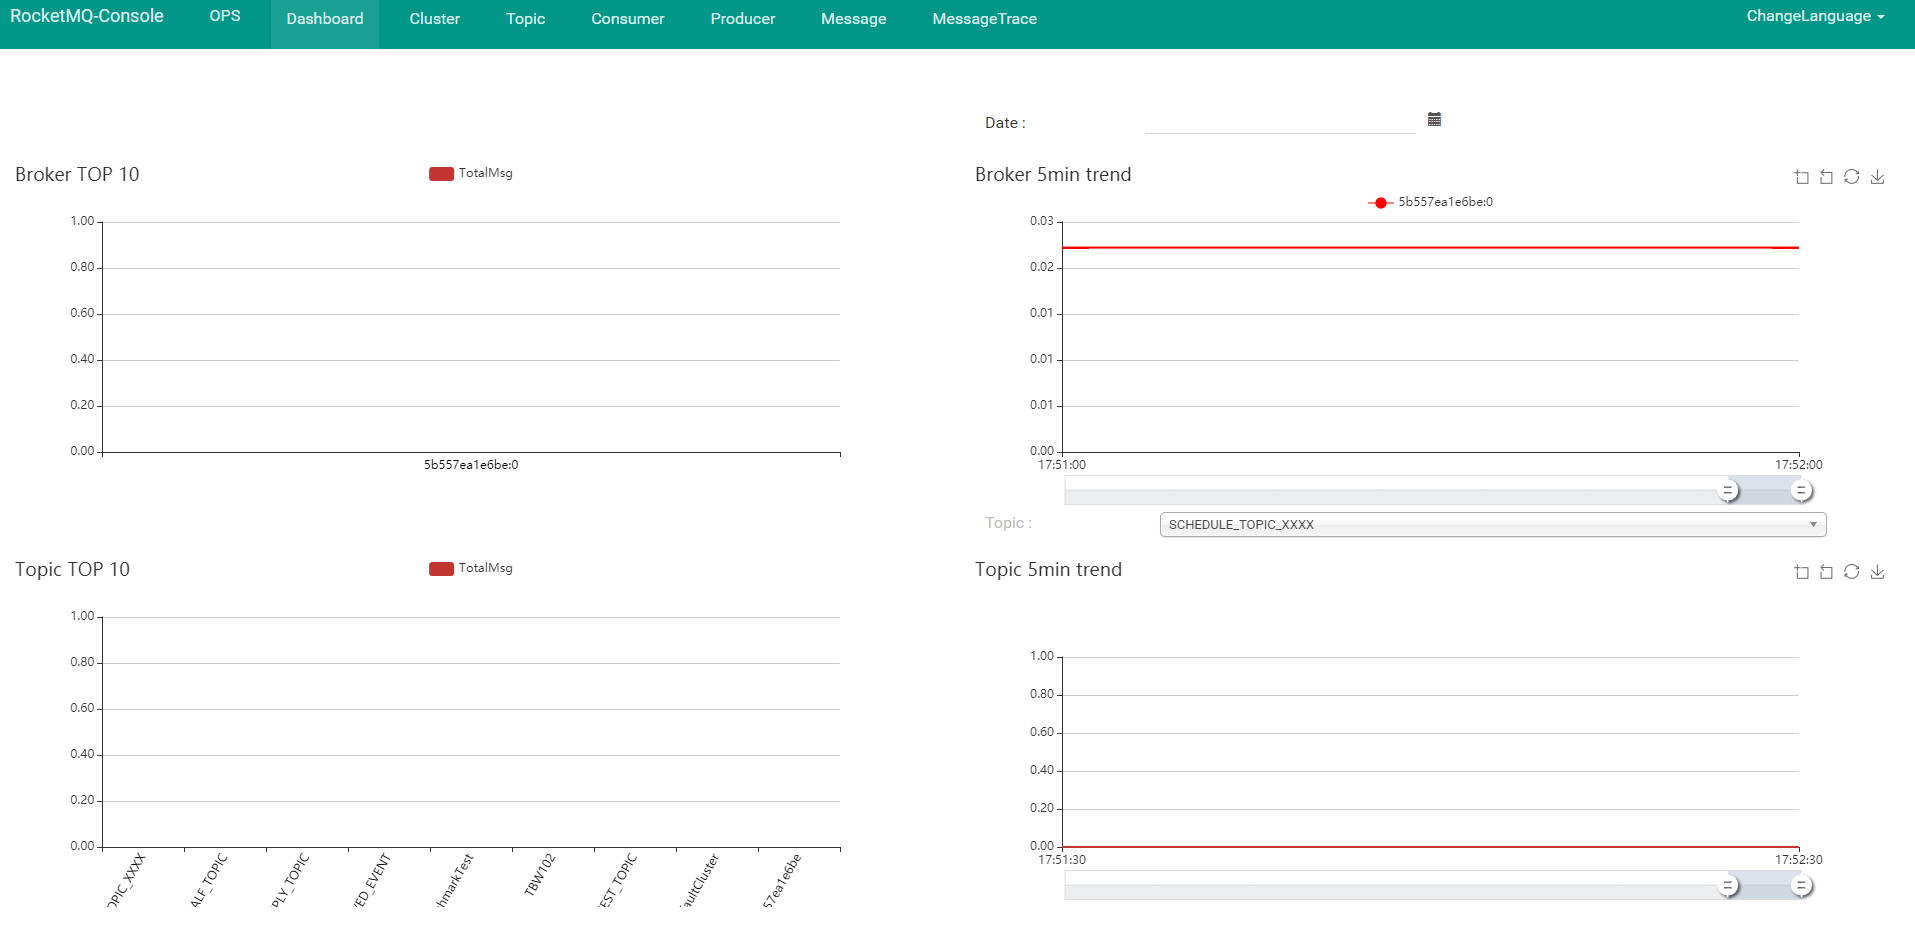Click the Broker TOP 10 heading
The width and height of the screenshot is (1915, 937).
tap(77, 174)
